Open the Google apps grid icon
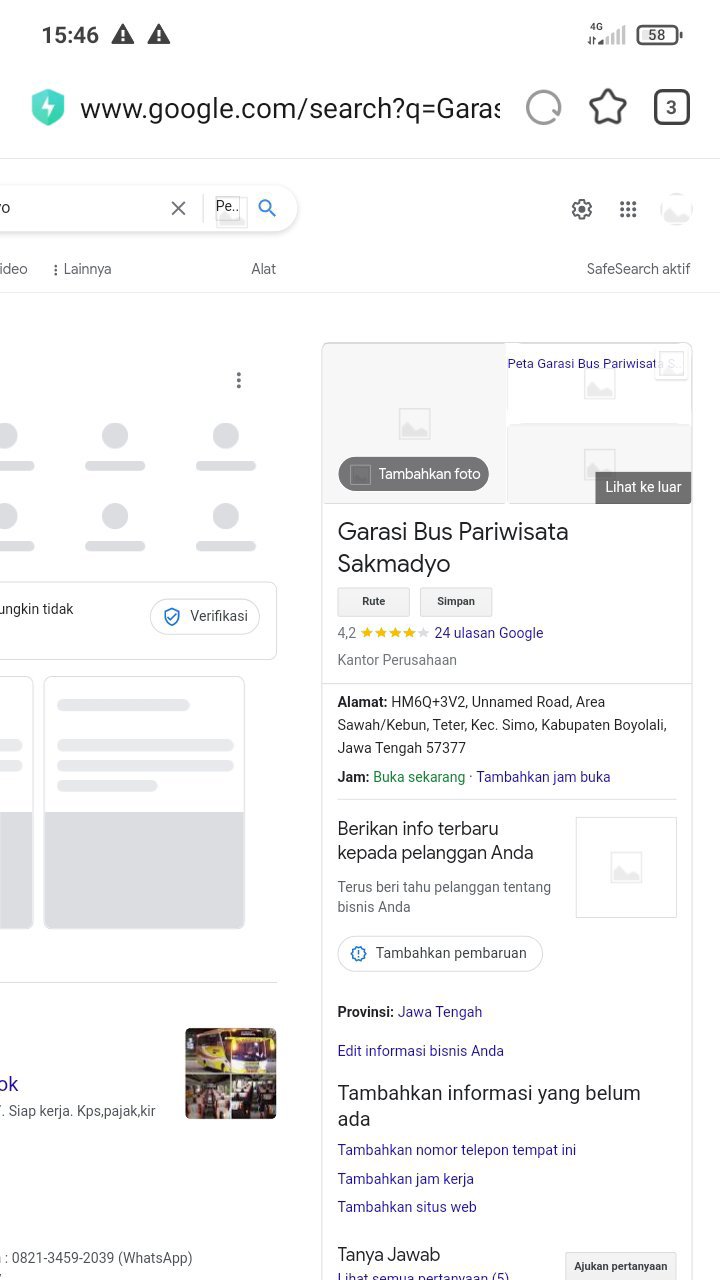The image size is (720, 1280). [x=628, y=209]
